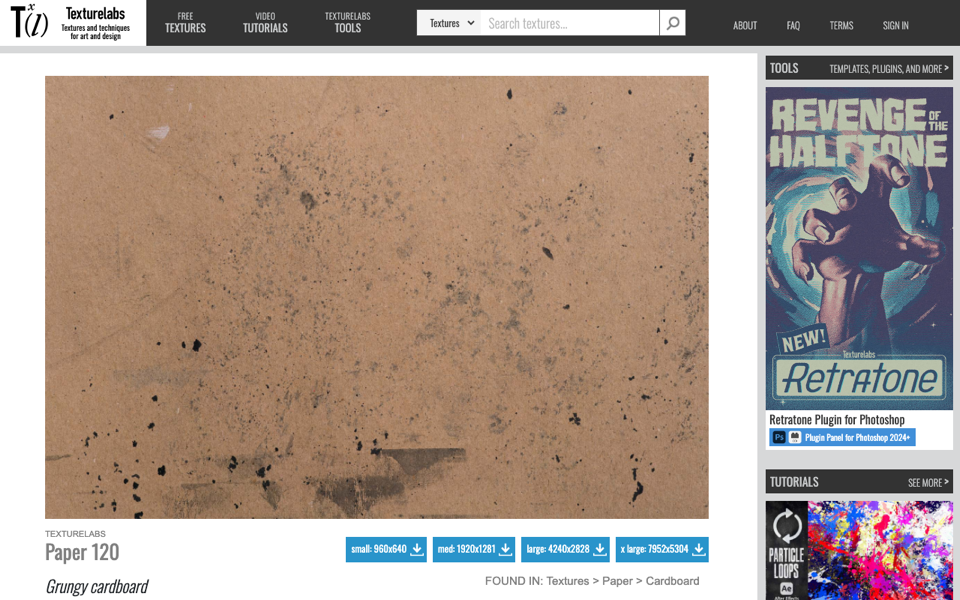Download med 1920x1281 texture
The height and width of the screenshot is (600, 960).
pyautogui.click(x=474, y=549)
